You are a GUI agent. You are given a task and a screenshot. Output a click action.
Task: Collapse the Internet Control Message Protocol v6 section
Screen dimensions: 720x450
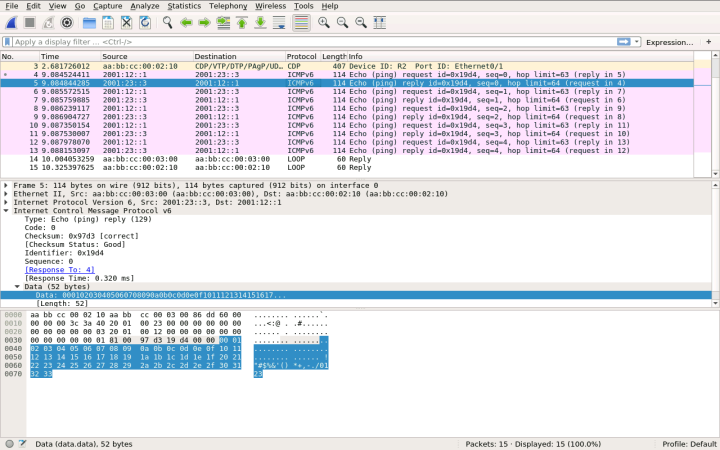pyautogui.click(x=6, y=211)
